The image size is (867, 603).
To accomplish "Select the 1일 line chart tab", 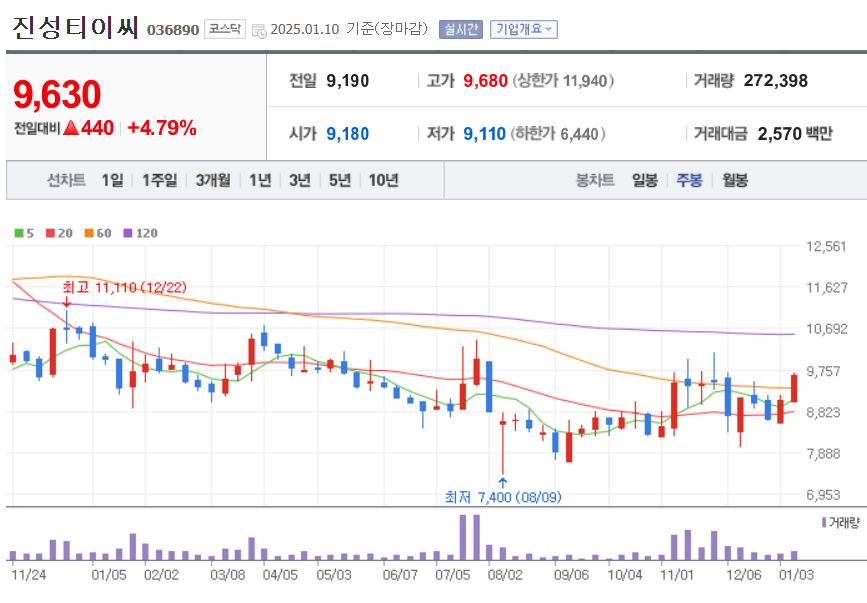I will 112,180.
